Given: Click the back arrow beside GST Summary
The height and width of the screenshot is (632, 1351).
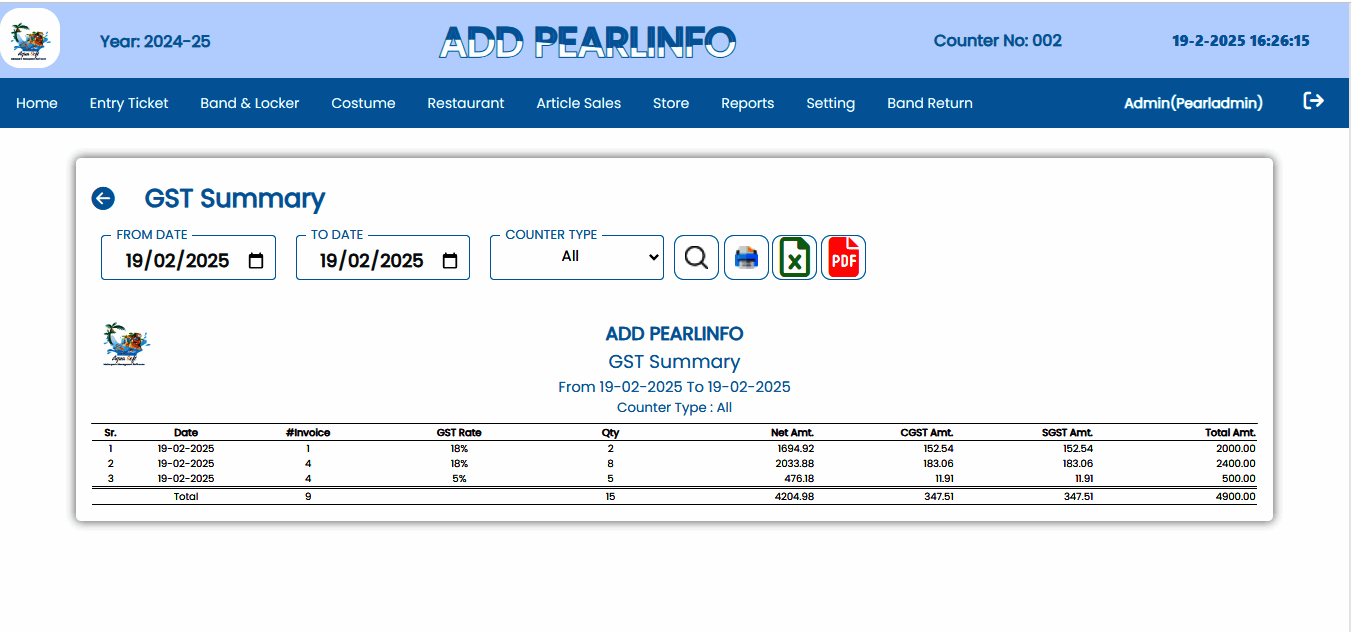Looking at the screenshot, I should (x=103, y=198).
